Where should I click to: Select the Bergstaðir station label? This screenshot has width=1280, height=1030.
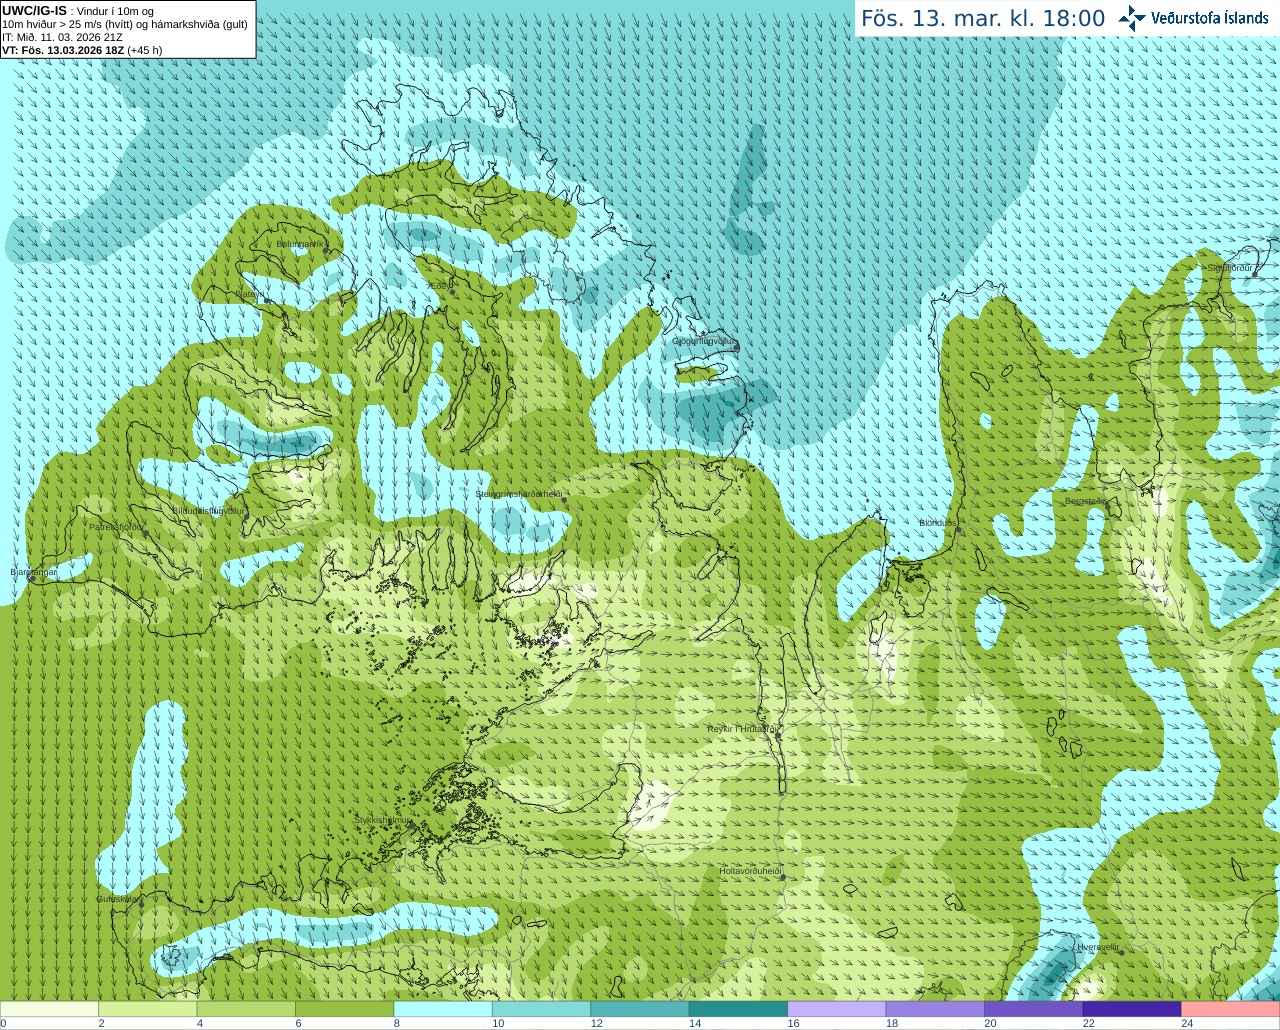1085,501
